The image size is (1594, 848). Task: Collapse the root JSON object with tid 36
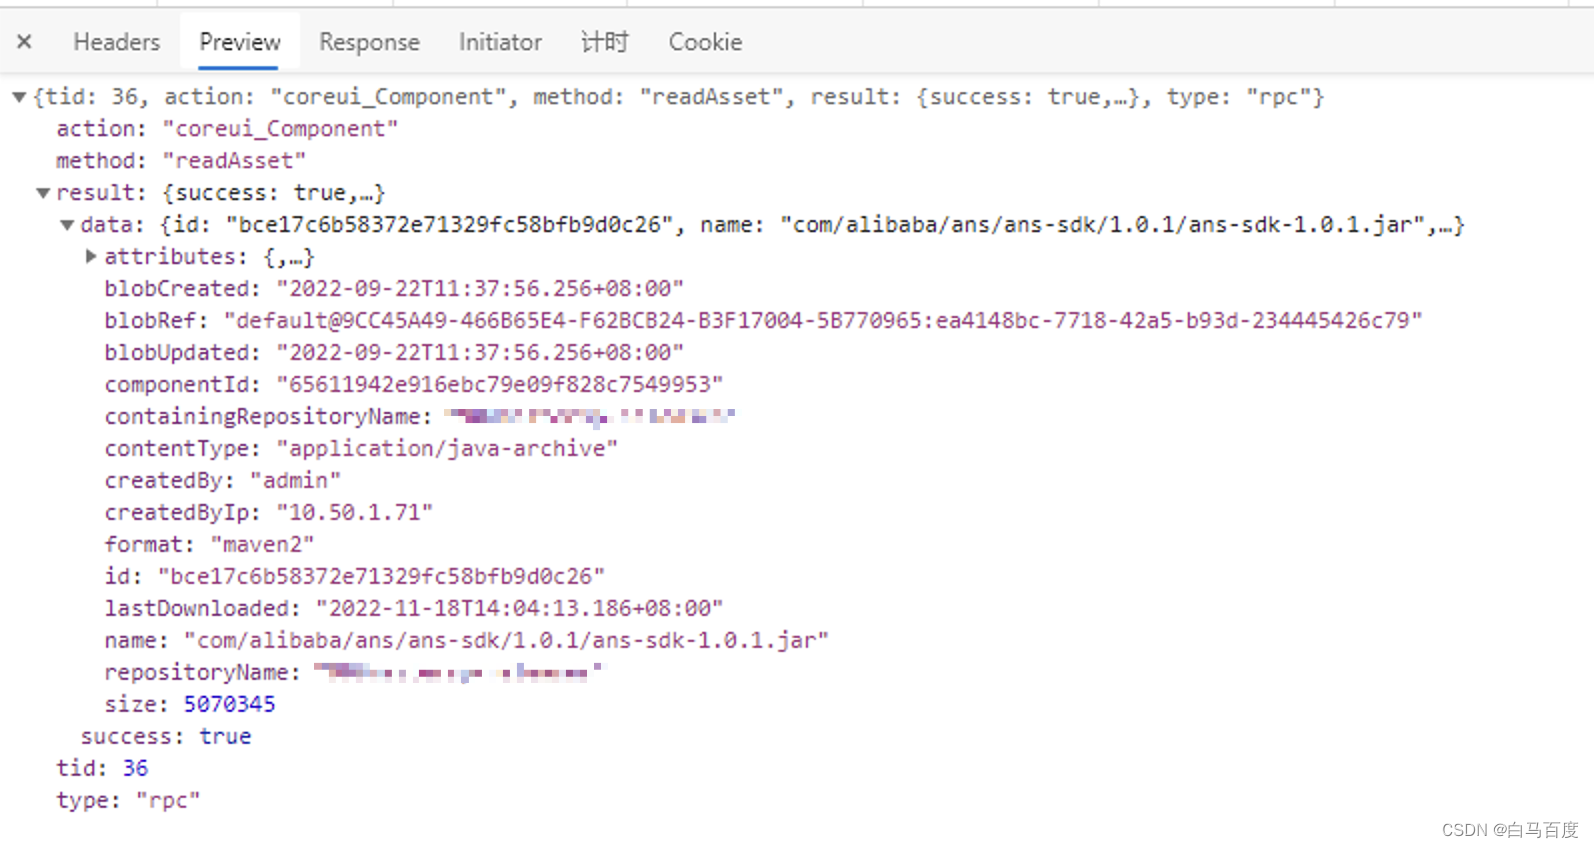[x=19, y=97]
